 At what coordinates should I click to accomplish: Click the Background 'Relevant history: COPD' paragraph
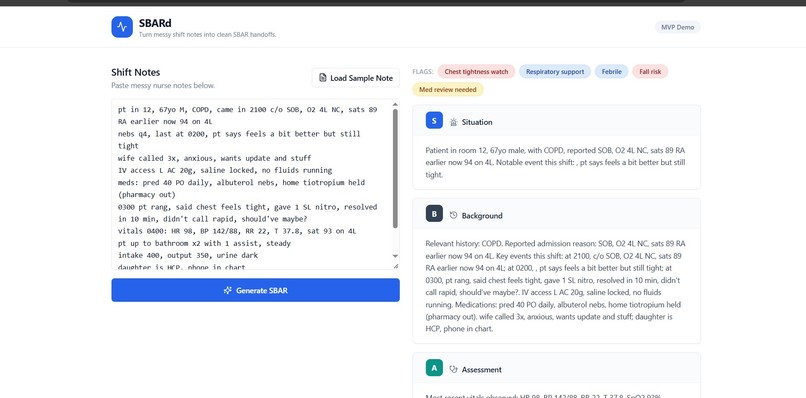[x=555, y=286]
